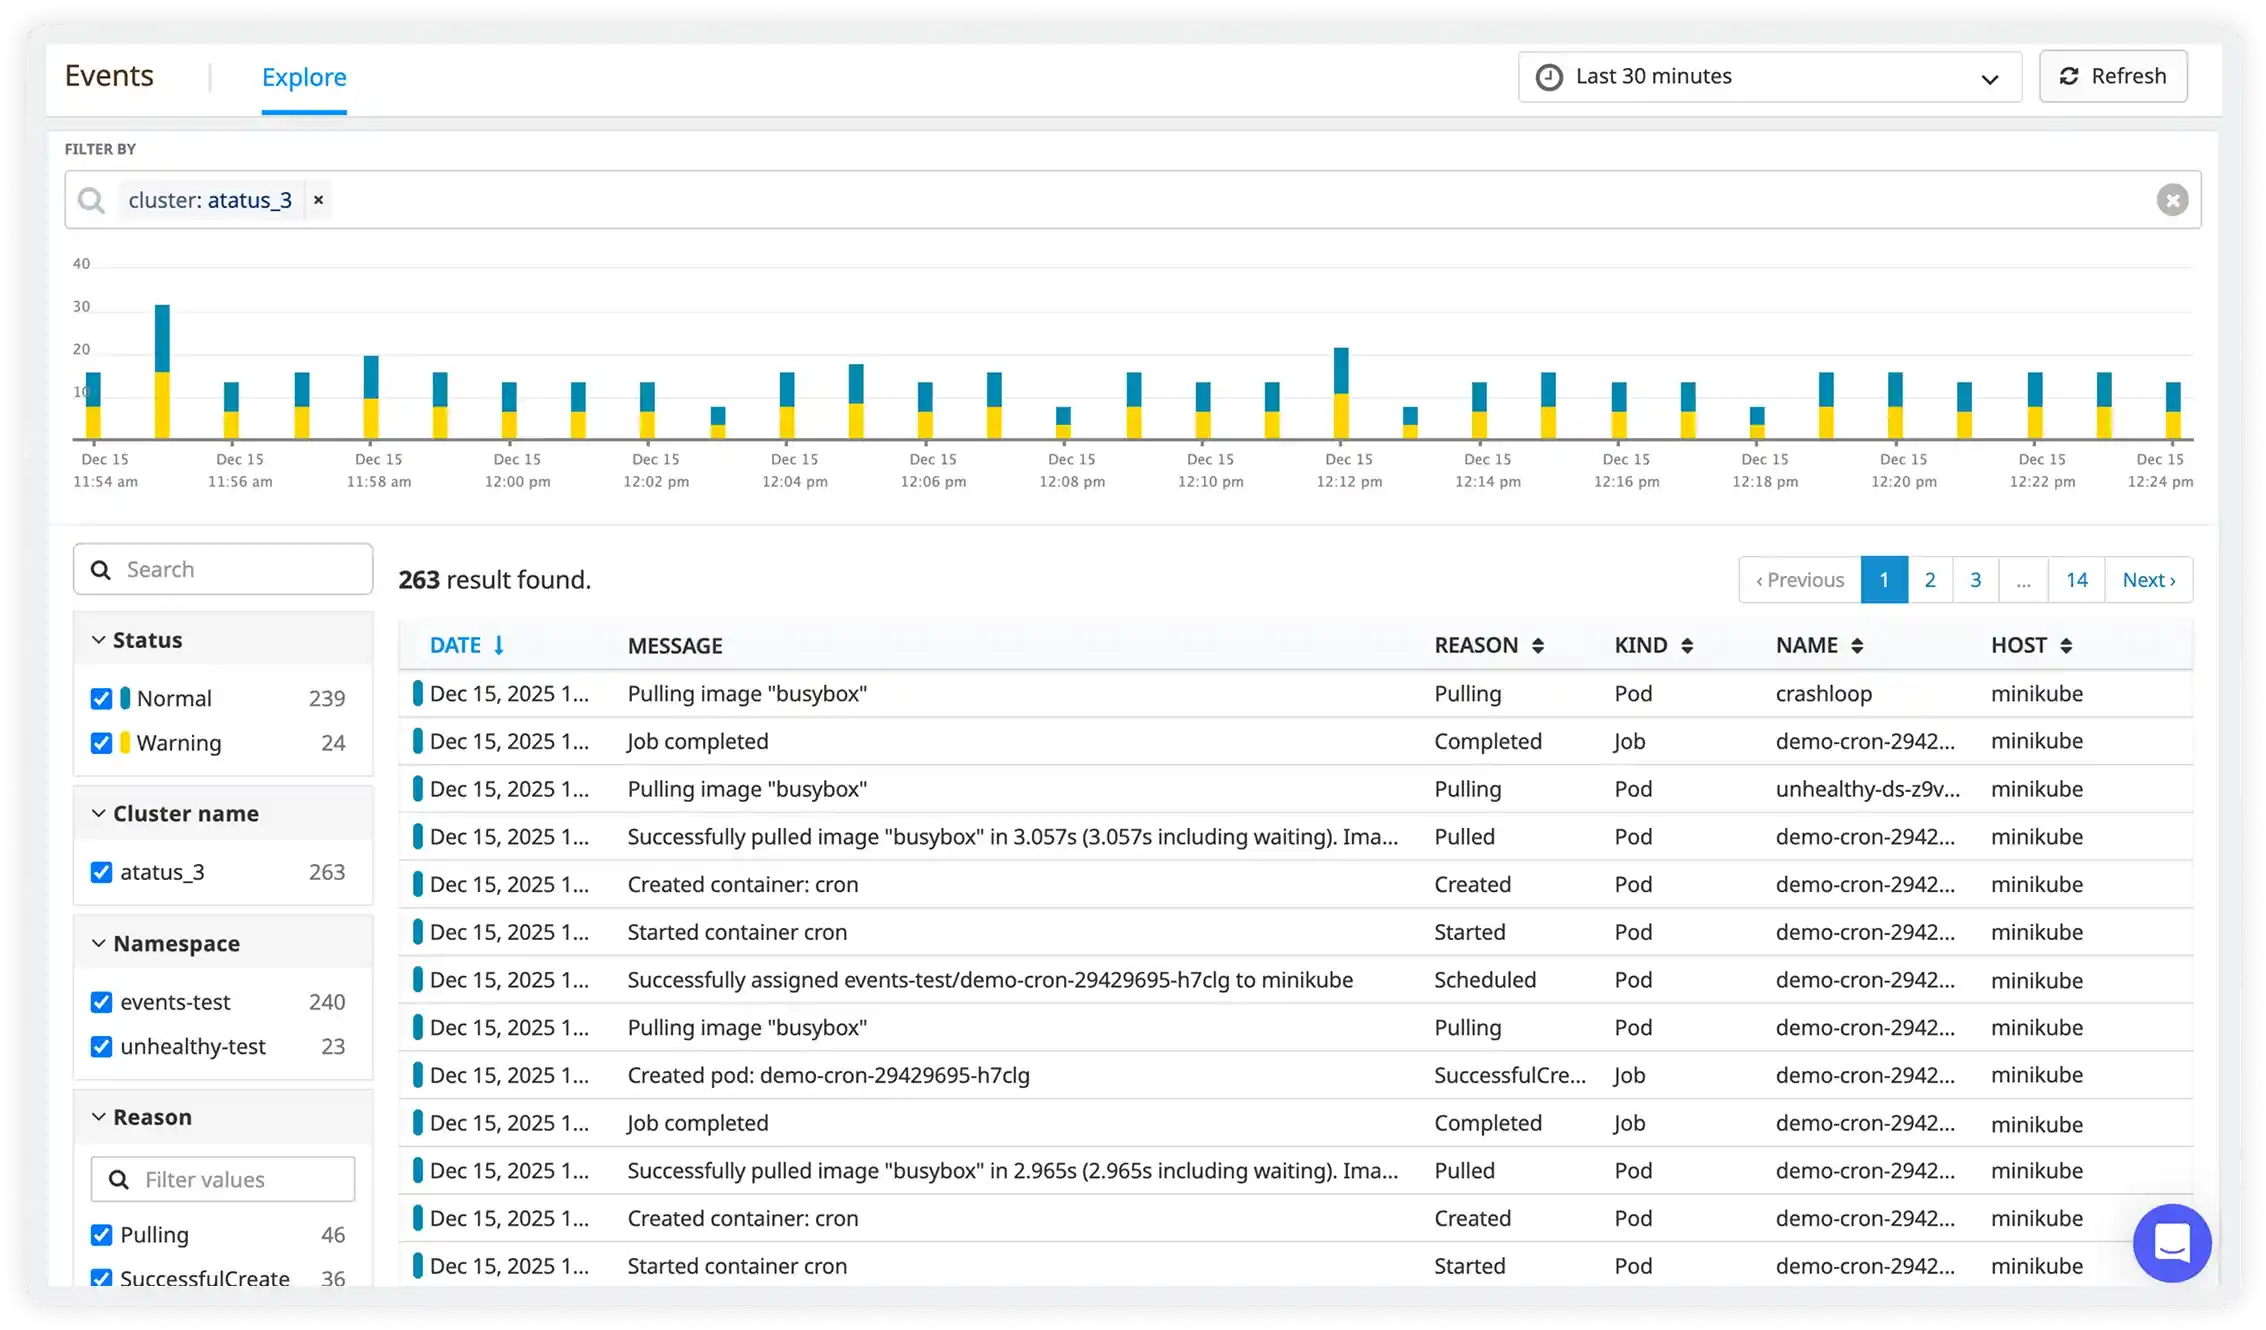
Task: Select the Explore tab
Action: (x=304, y=77)
